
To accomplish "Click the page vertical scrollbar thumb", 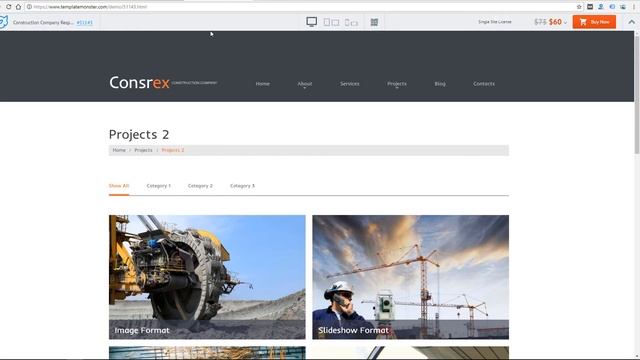I will point(637,94).
